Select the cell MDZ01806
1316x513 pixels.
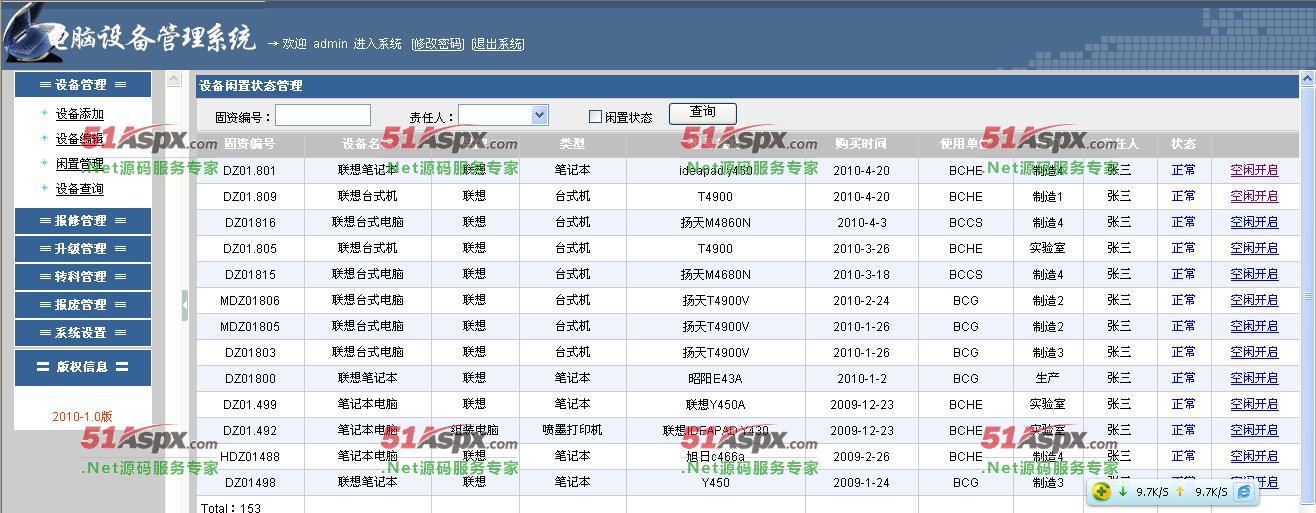tap(250, 301)
